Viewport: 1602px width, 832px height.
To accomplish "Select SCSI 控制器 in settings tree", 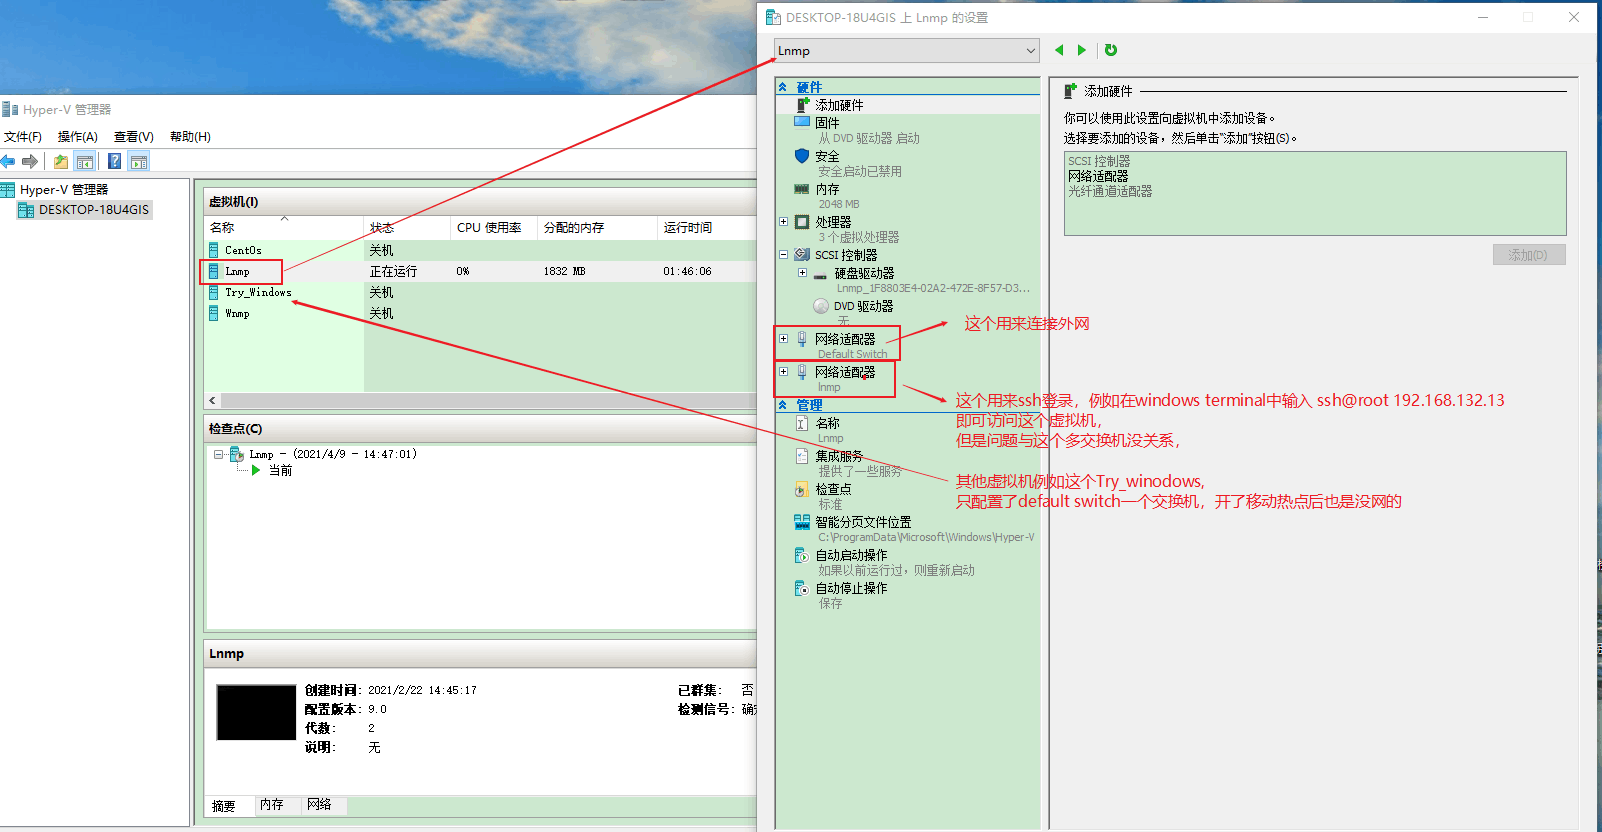I will pyautogui.click(x=845, y=255).
